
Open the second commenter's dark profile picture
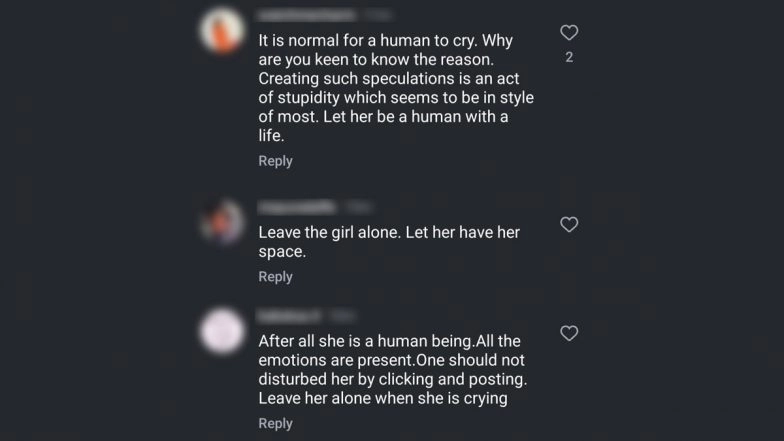(x=221, y=219)
